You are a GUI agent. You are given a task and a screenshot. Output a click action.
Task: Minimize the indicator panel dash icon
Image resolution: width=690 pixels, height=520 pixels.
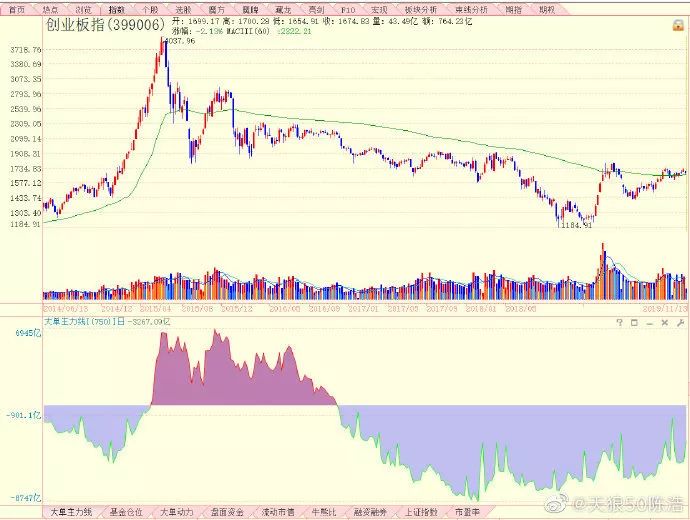(x=650, y=322)
